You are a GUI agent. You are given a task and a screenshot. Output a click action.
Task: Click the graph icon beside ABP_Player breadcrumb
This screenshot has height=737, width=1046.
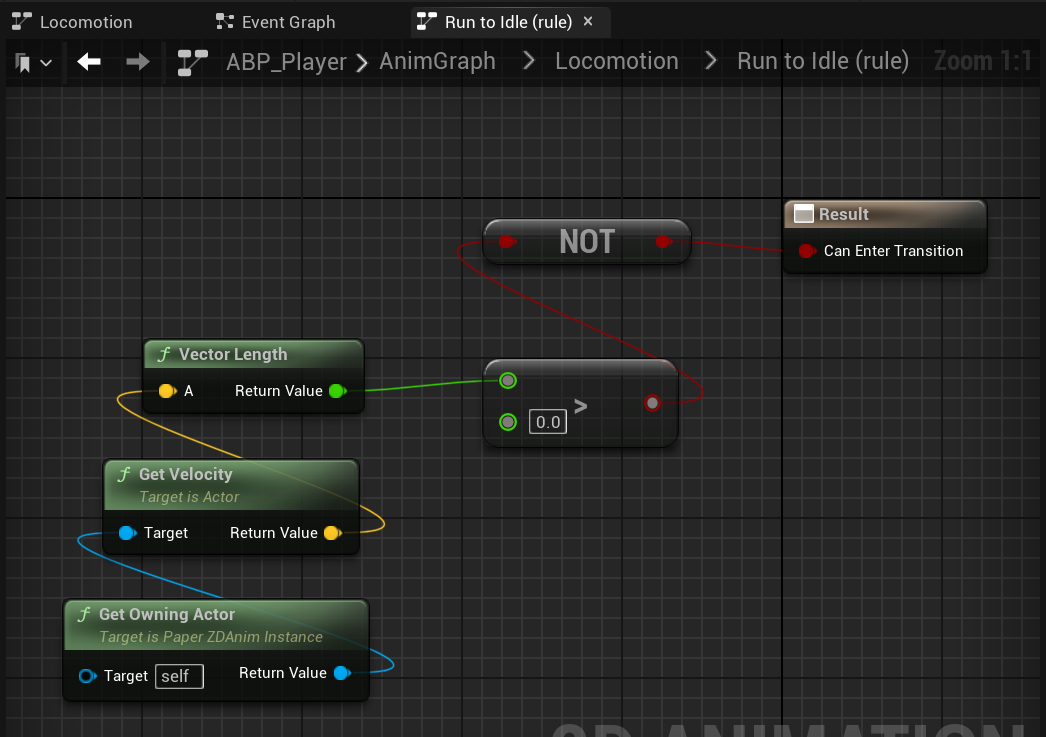click(192, 63)
